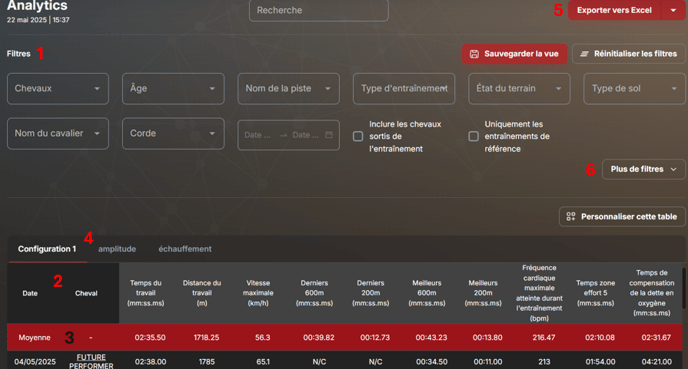
Task: Open the Chevaux filter dropdown
Action: coord(58,89)
